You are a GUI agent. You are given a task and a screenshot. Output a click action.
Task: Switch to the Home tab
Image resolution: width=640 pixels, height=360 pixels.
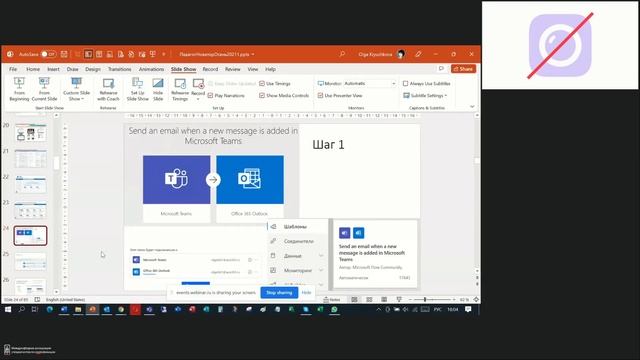tap(33, 69)
